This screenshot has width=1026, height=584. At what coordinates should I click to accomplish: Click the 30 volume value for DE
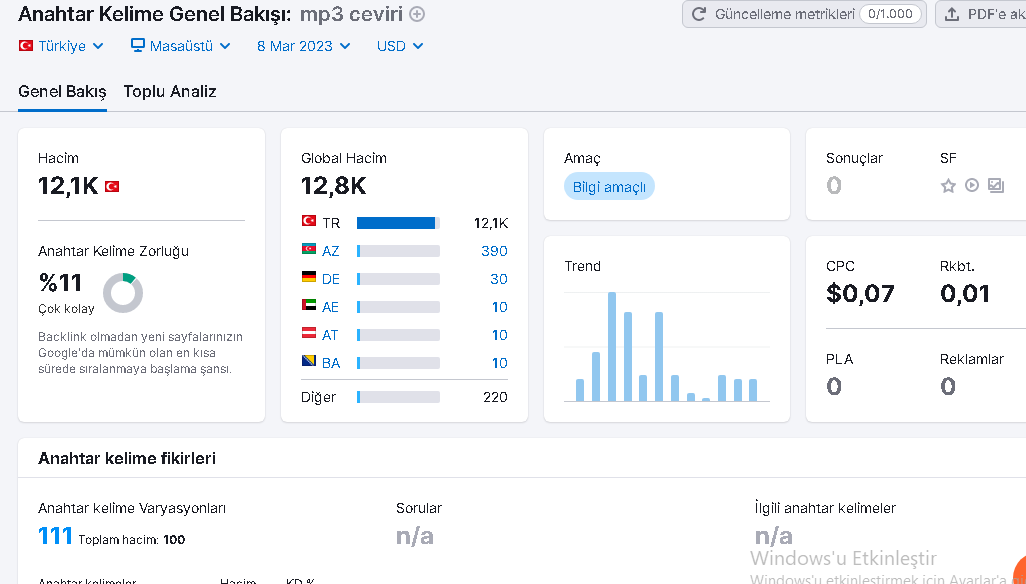click(499, 279)
